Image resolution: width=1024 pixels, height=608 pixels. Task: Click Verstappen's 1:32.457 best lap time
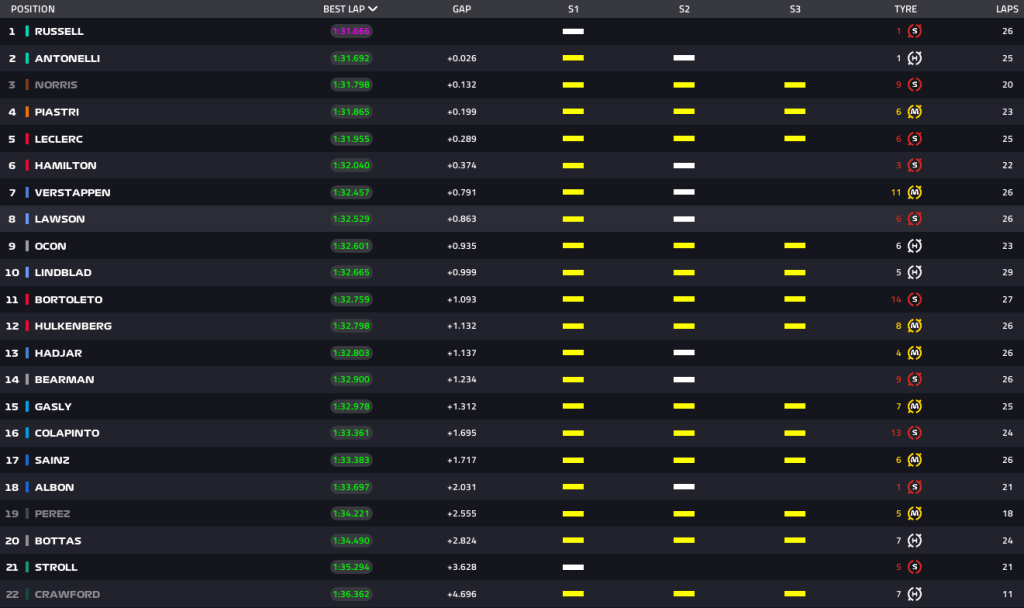pos(351,192)
